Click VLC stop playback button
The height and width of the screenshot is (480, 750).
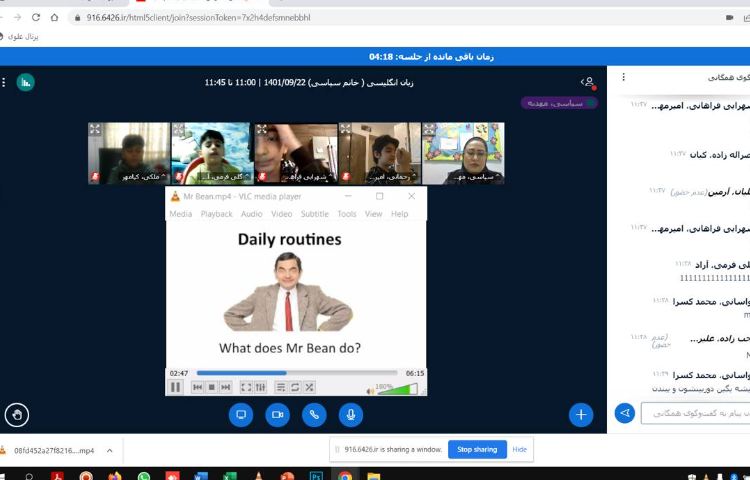pyautogui.click(x=212, y=387)
